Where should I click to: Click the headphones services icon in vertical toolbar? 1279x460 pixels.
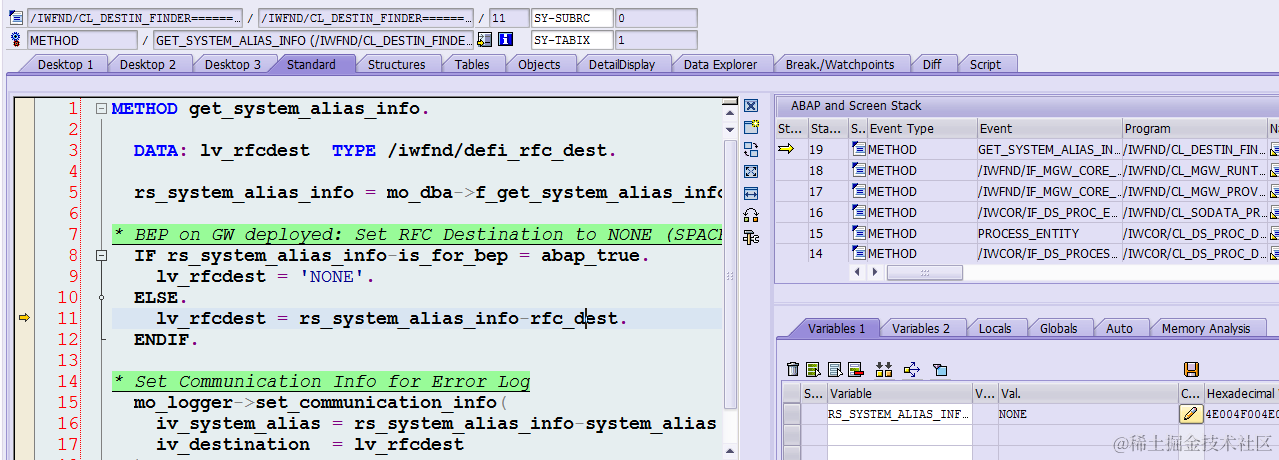click(751, 215)
